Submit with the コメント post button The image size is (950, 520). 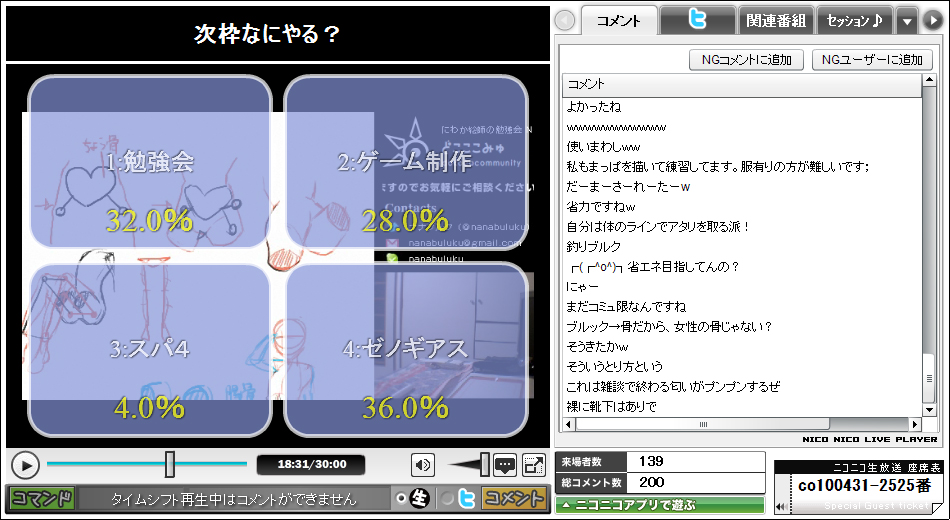(513, 499)
